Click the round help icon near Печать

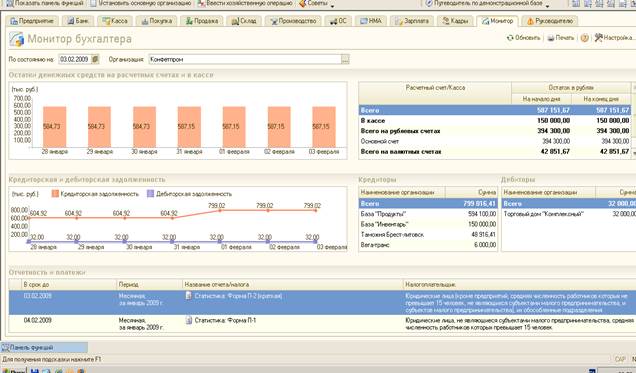tap(584, 38)
